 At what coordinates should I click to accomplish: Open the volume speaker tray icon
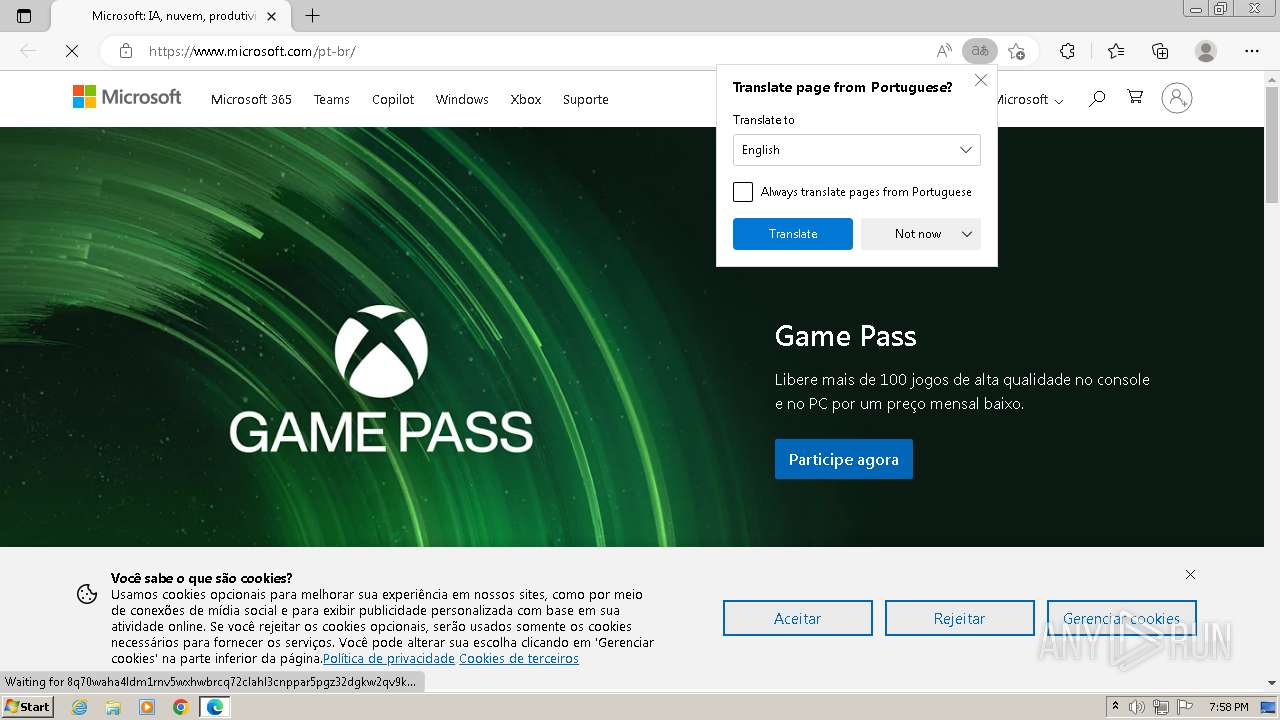1137,707
